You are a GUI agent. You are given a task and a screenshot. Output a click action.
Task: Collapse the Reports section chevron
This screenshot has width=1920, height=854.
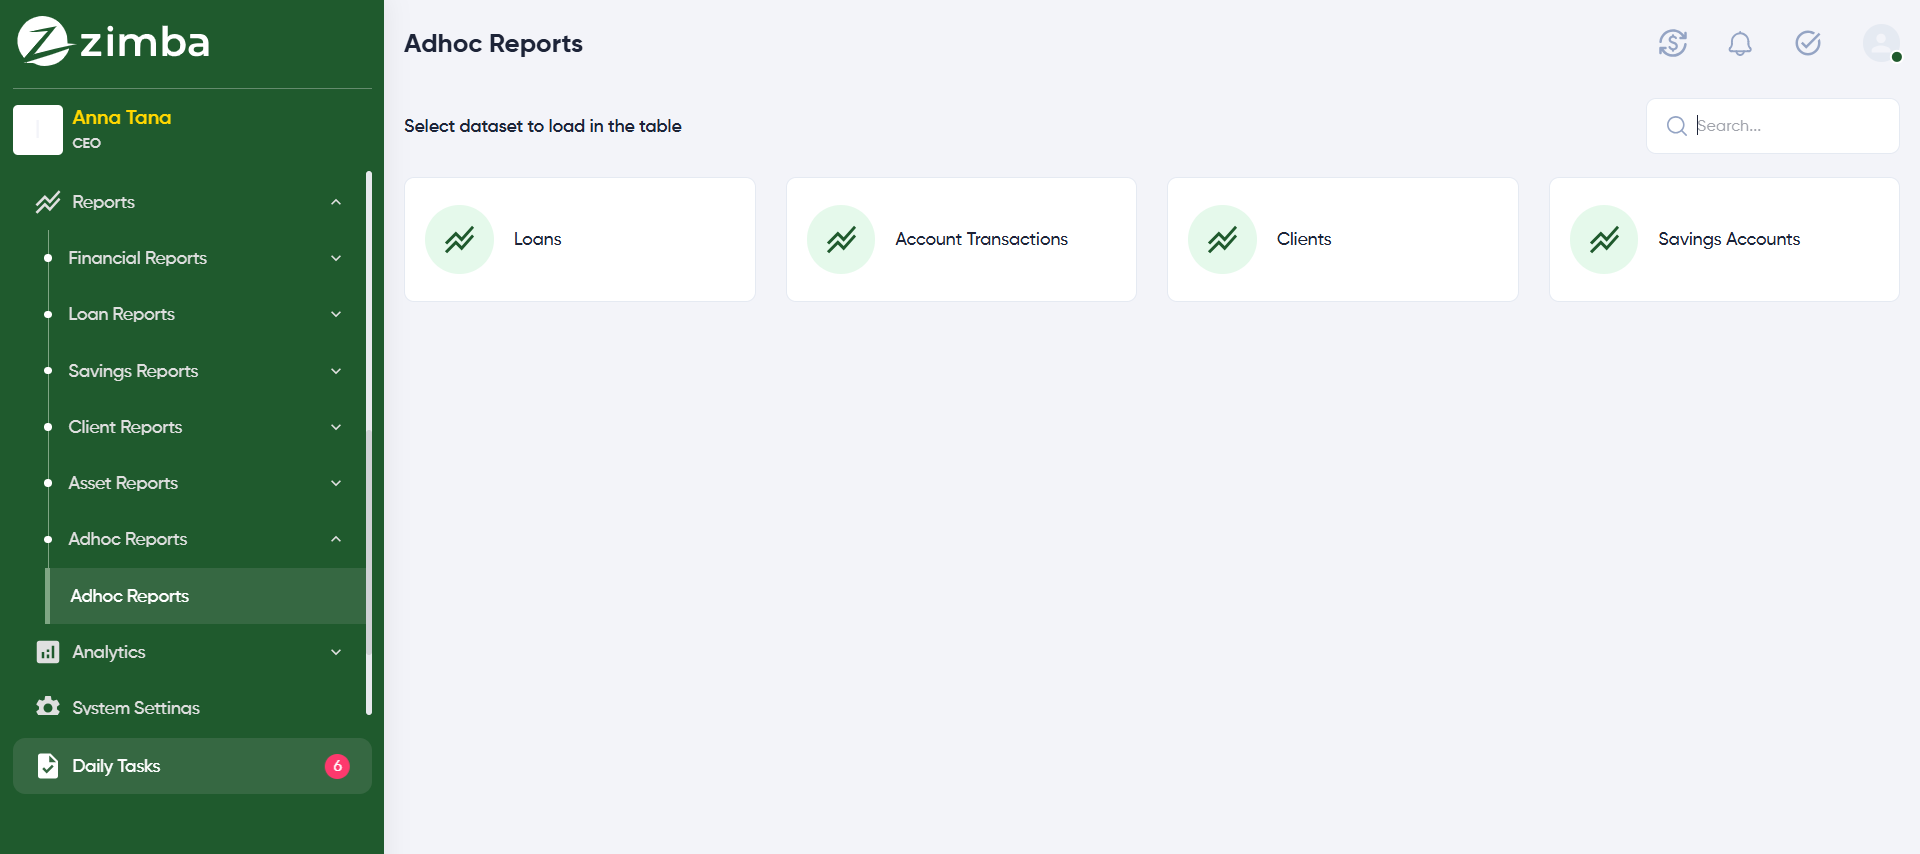tap(336, 202)
